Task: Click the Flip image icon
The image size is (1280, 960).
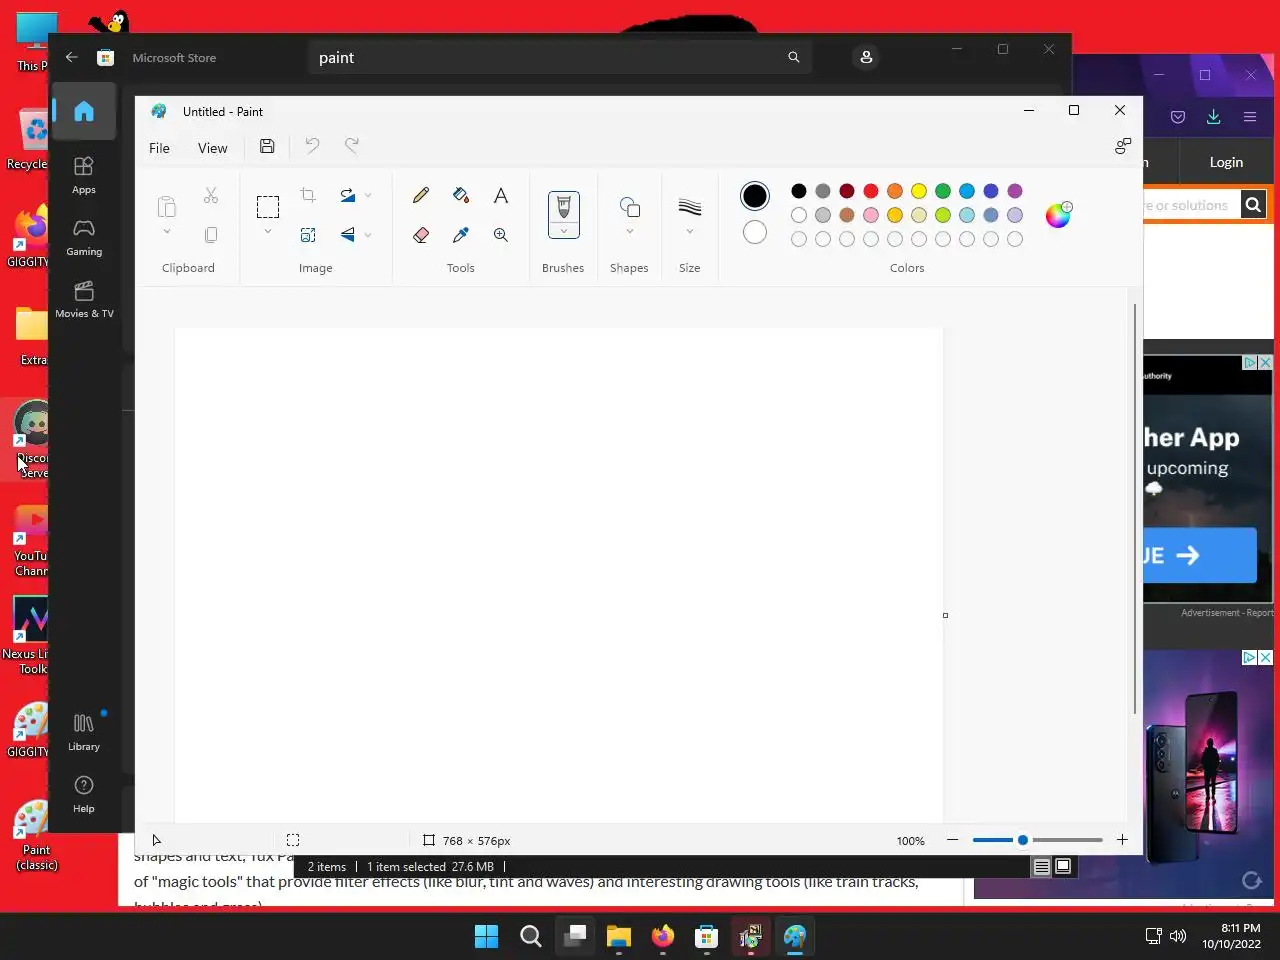Action: 348,235
